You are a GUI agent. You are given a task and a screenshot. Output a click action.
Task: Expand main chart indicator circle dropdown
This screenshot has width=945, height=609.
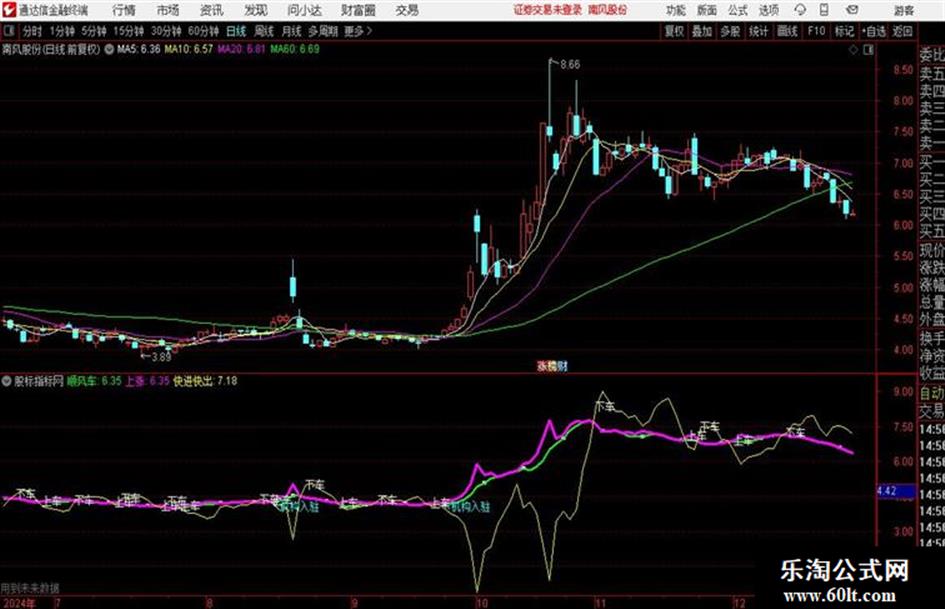click(109, 49)
